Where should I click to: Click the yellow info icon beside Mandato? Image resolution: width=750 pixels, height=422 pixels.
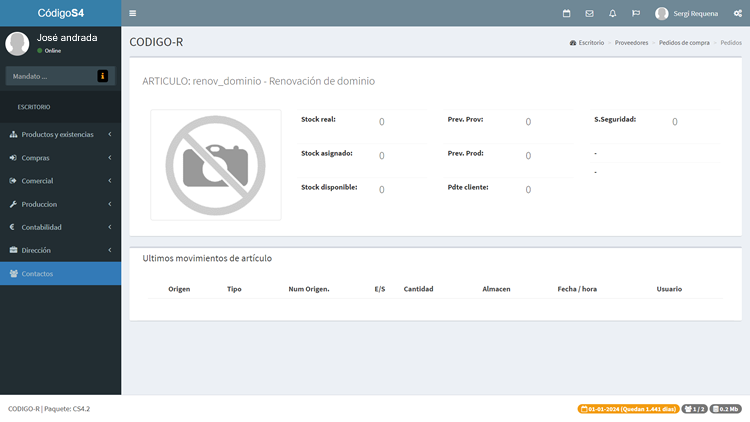[x=102, y=76]
